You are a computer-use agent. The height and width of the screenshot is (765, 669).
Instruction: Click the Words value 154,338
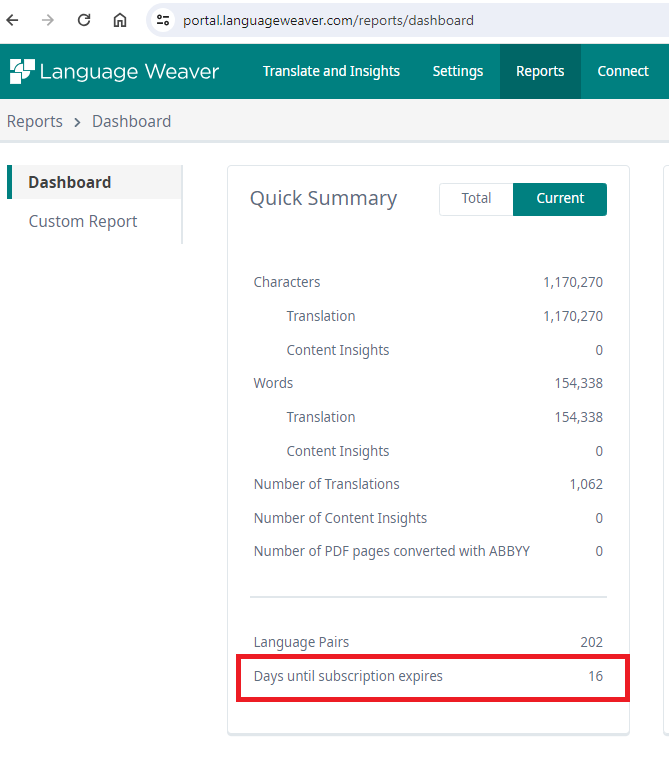coord(579,383)
